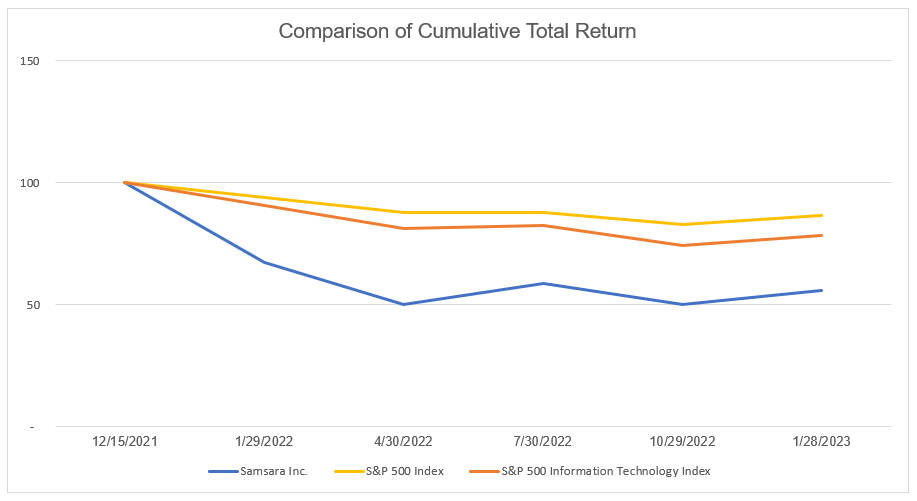Click the chart title Comparison of Cumulative Total Return
The width and height of the screenshot is (917, 501).
coord(457,31)
